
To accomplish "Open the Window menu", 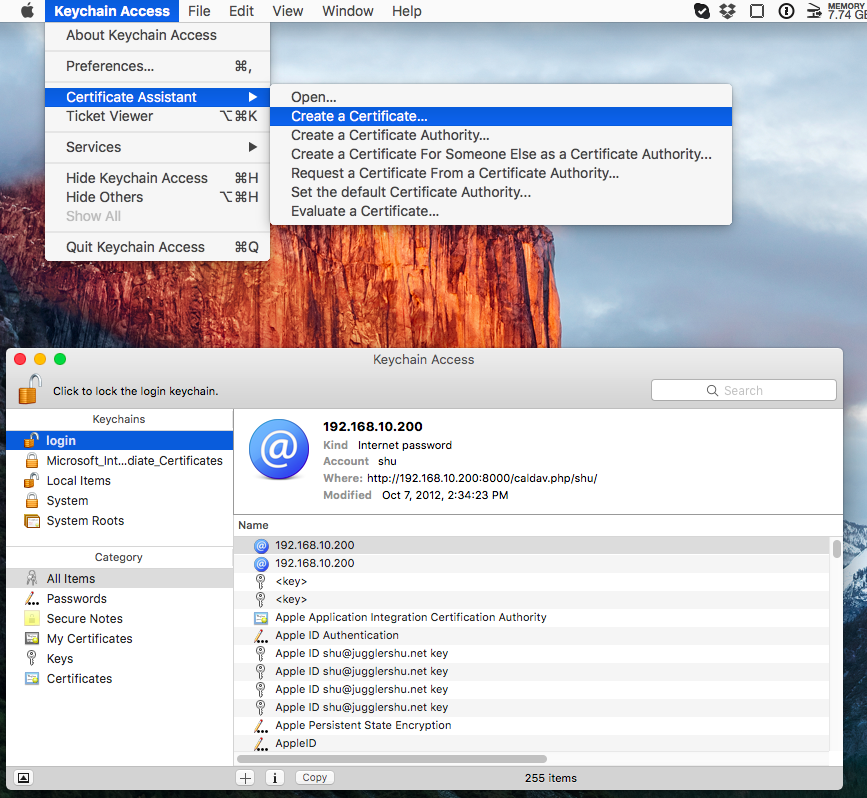I will (x=347, y=11).
